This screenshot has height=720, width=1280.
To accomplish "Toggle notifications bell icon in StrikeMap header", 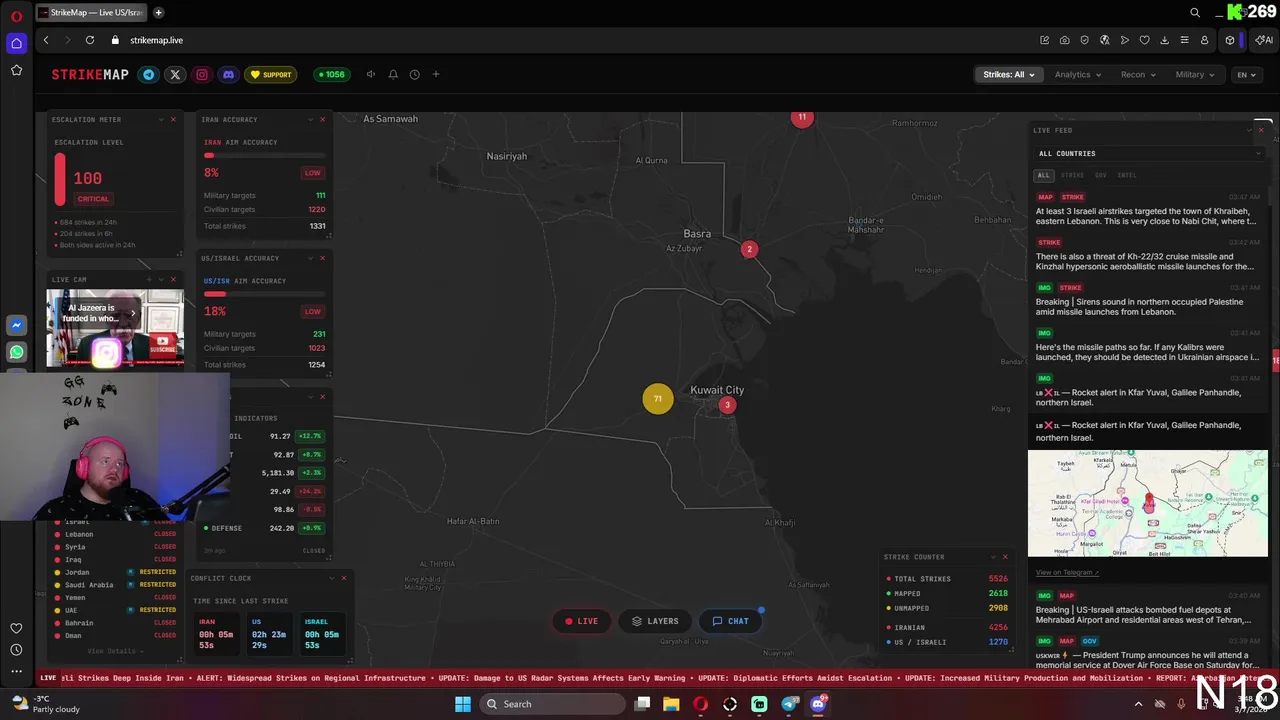I will (x=393, y=75).
